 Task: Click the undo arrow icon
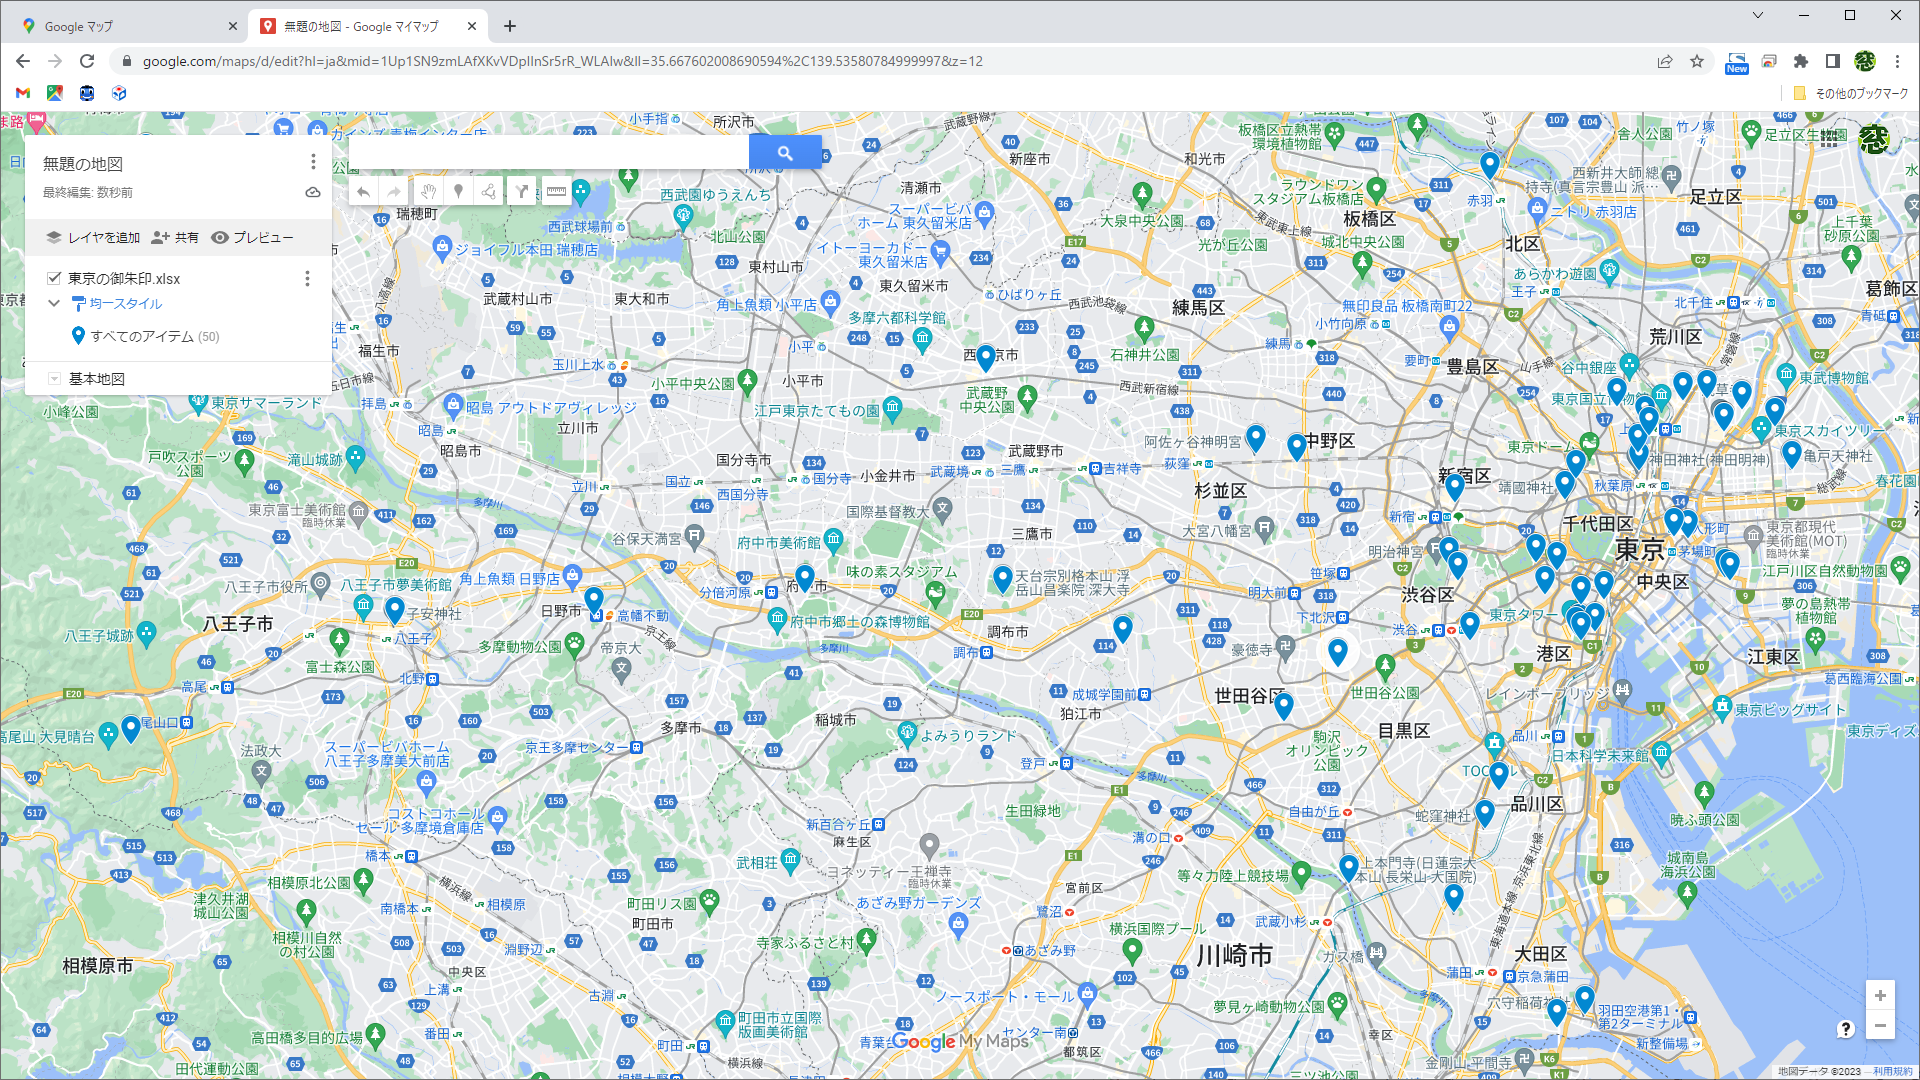pos(363,192)
